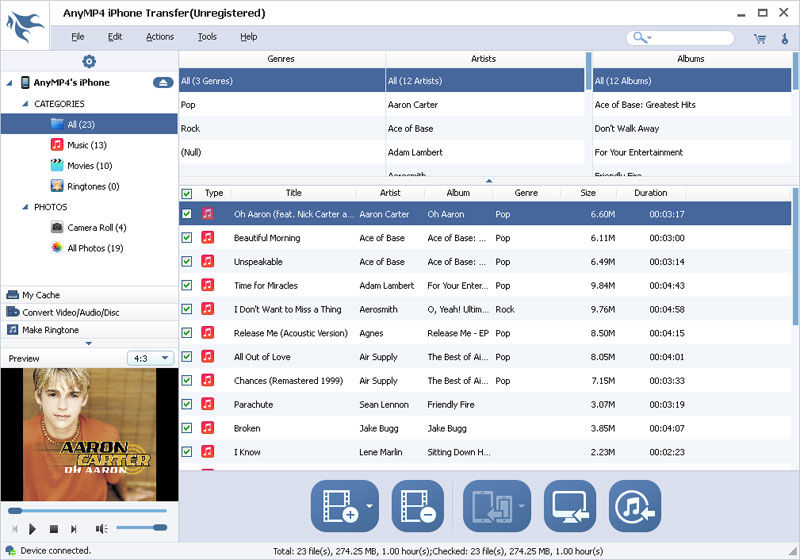Open My Cache panel
The image size is (800, 560).
pyautogui.click(x=89, y=295)
